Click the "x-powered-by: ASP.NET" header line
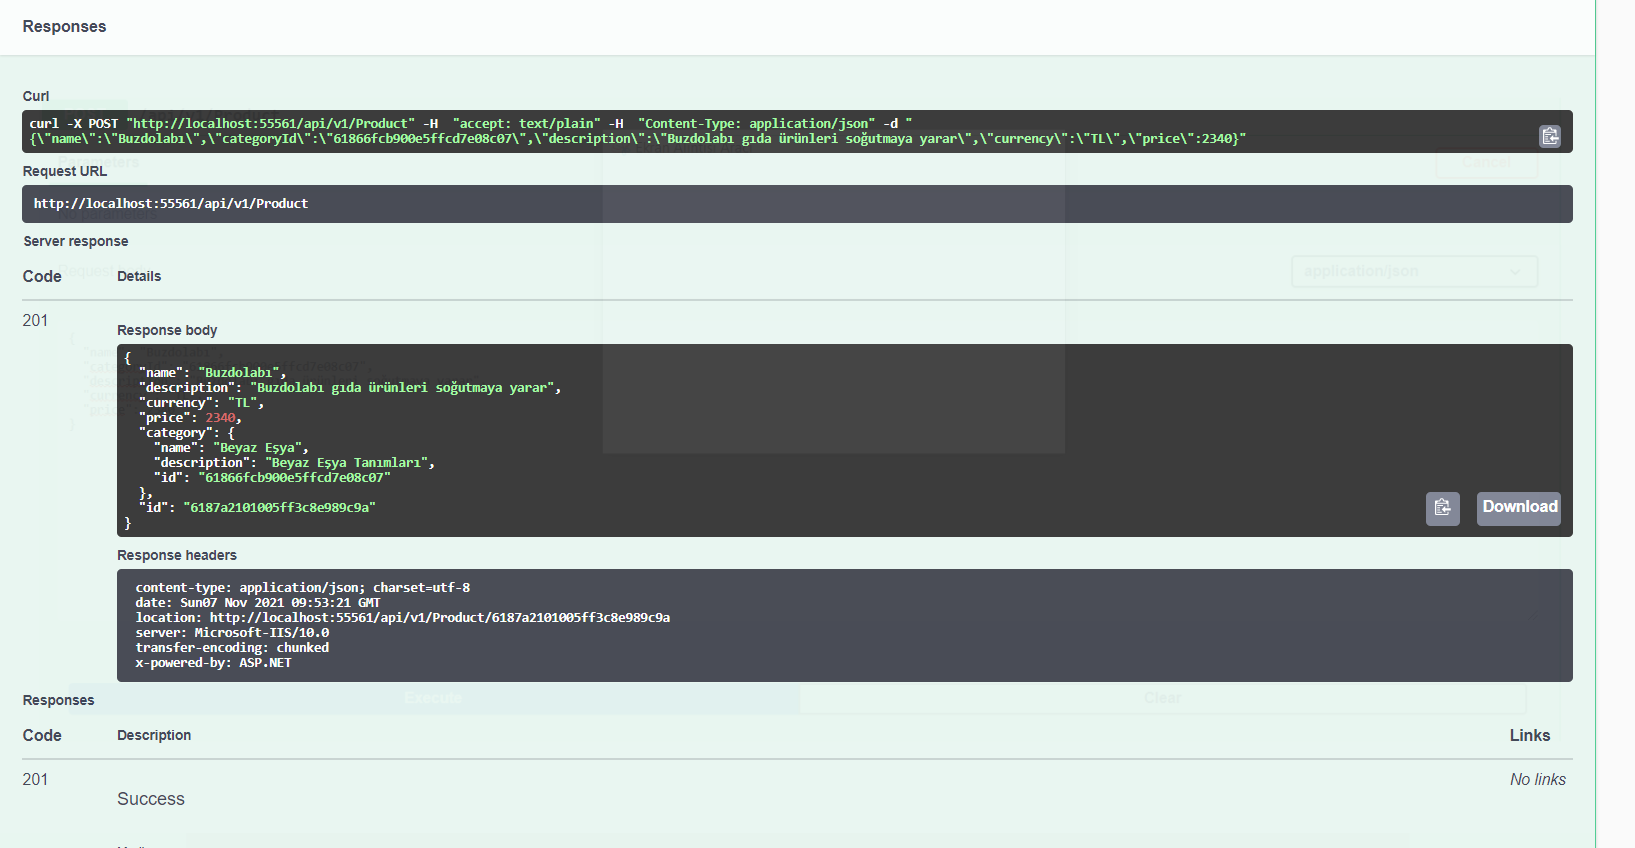The width and height of the screenshot is (1635, 848). click(213, 663)
